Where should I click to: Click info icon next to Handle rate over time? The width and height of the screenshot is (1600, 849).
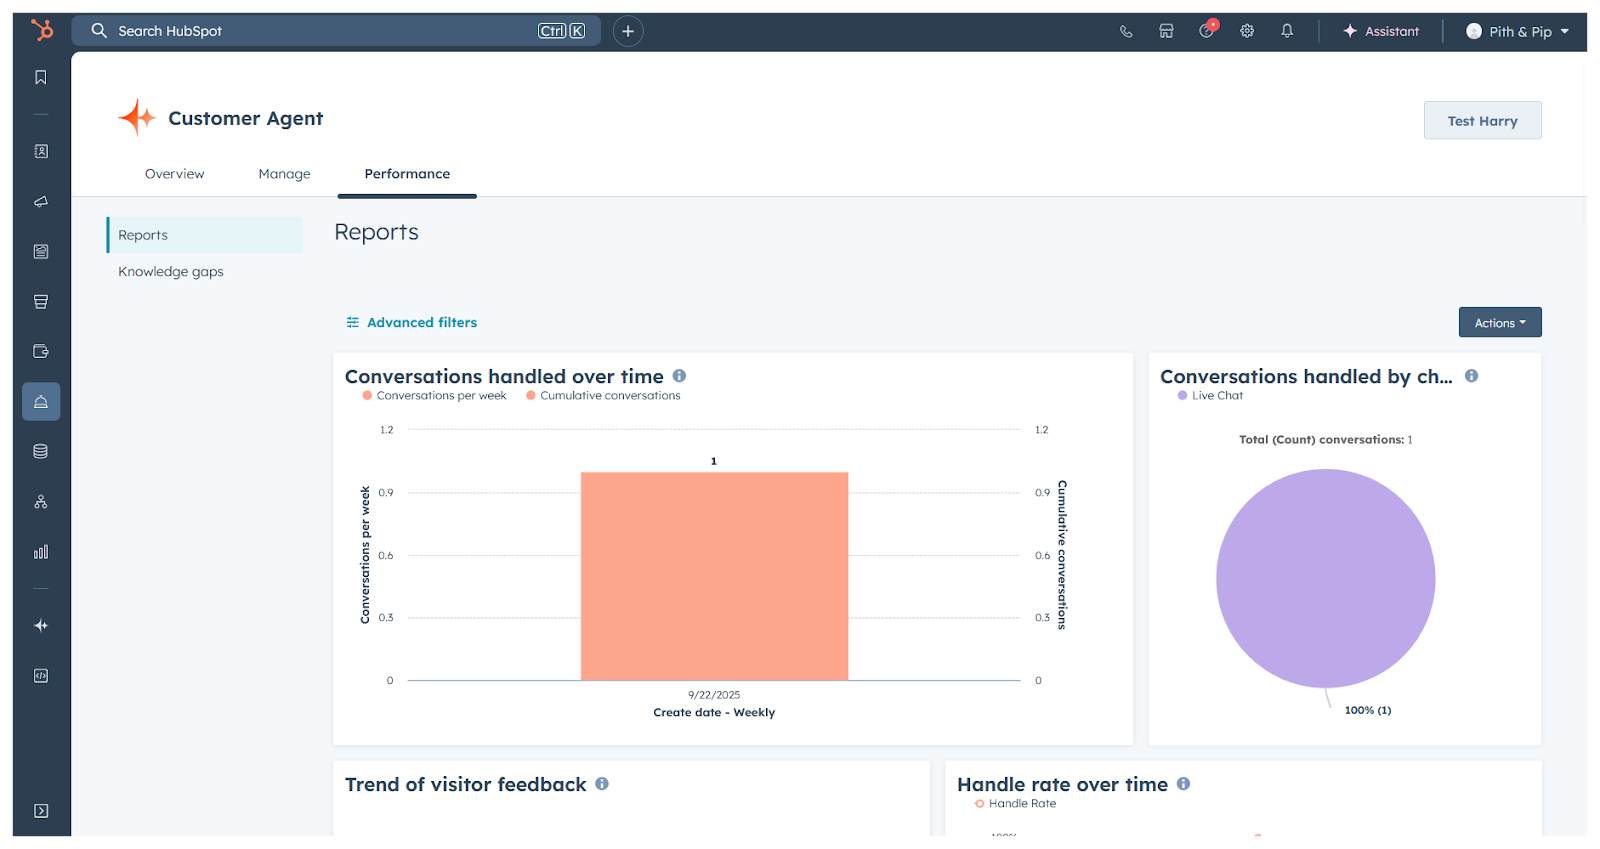click(x=1183, y=784)
